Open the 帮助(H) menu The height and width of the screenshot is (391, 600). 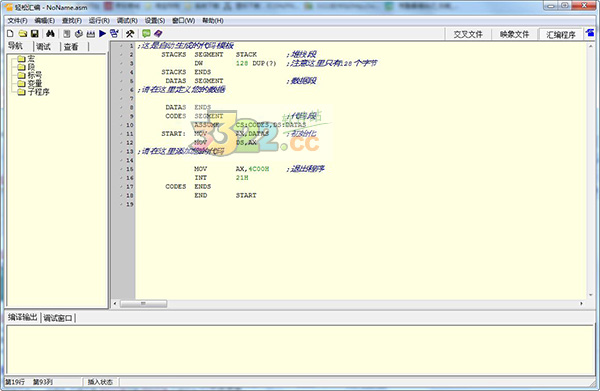213,21
